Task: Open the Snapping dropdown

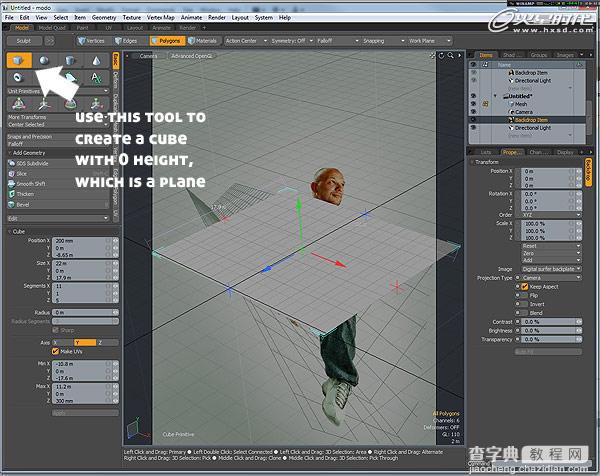Action: (x=383, y=41)
